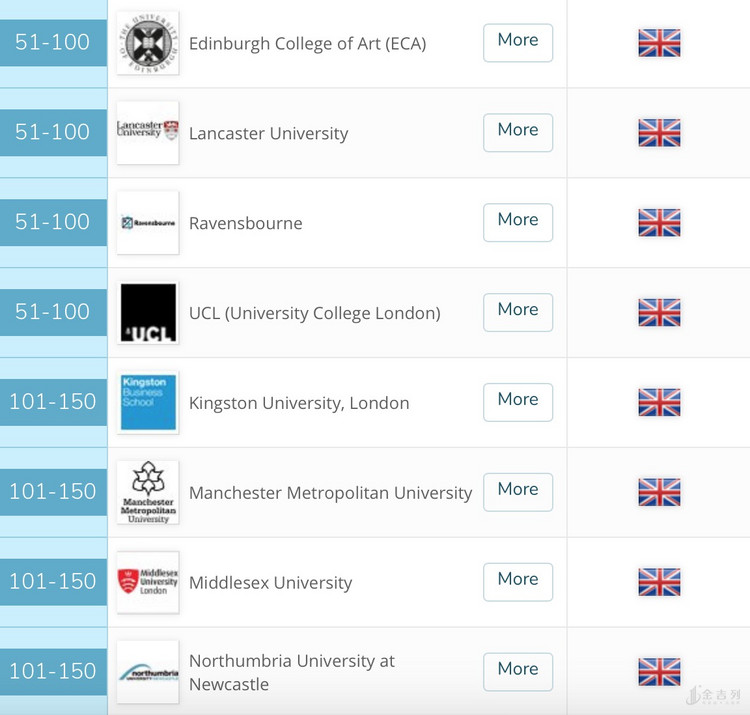Click the Middlesex University London logo
Viewport: 750px width, 715px height.
pyautogui.click(x=148, y=582)
